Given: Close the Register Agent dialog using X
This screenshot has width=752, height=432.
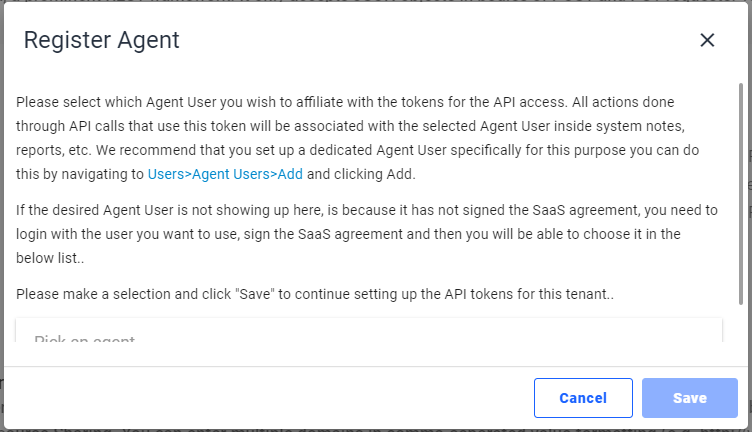Looking at the screenshot, I should click(707, 40).
